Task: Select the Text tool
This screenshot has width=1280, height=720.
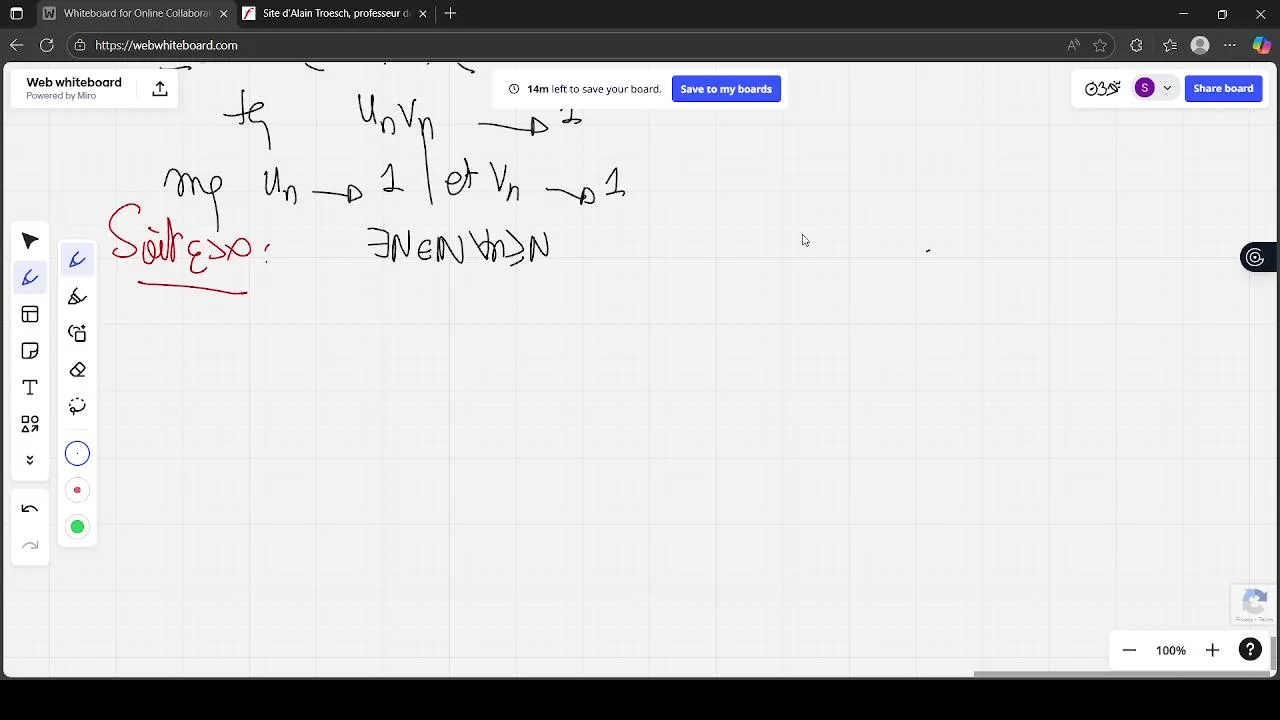Action: pyautogui.click(x=30, y=387)
